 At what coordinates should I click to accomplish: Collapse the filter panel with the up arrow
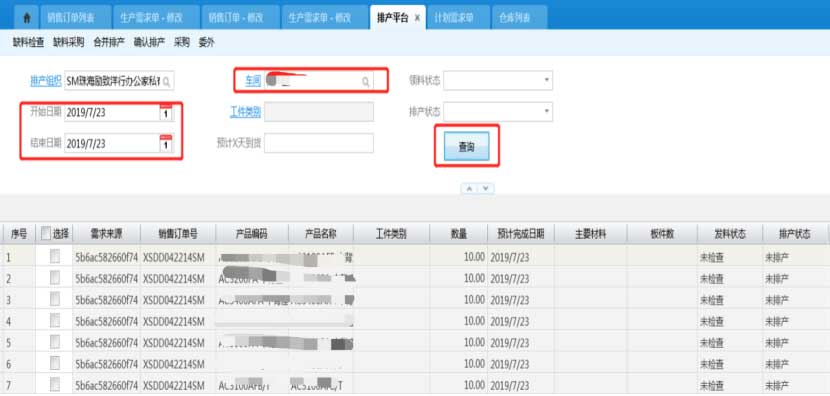[x=470, y=188]
